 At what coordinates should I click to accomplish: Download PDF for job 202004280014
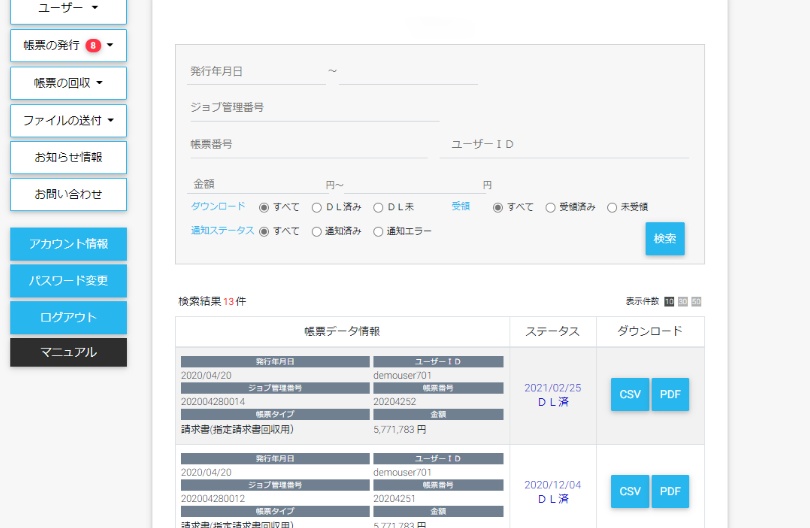point(670,395)
